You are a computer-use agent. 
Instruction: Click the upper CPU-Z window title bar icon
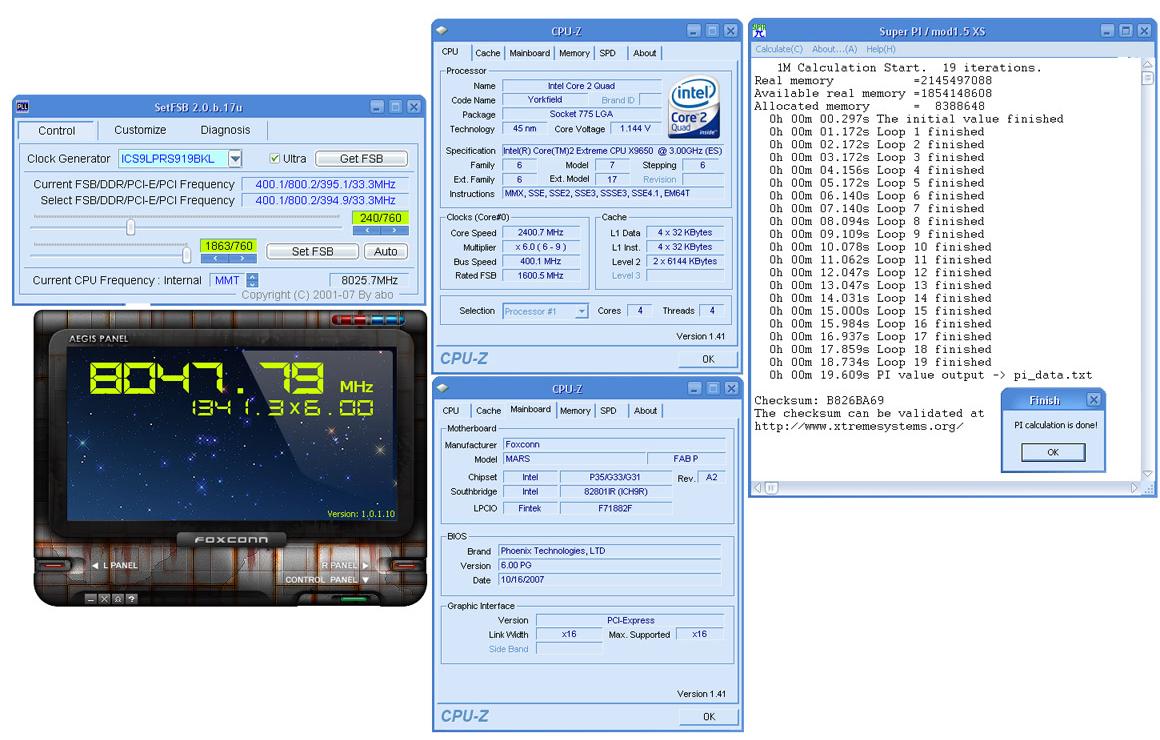[x=442, y=30]
